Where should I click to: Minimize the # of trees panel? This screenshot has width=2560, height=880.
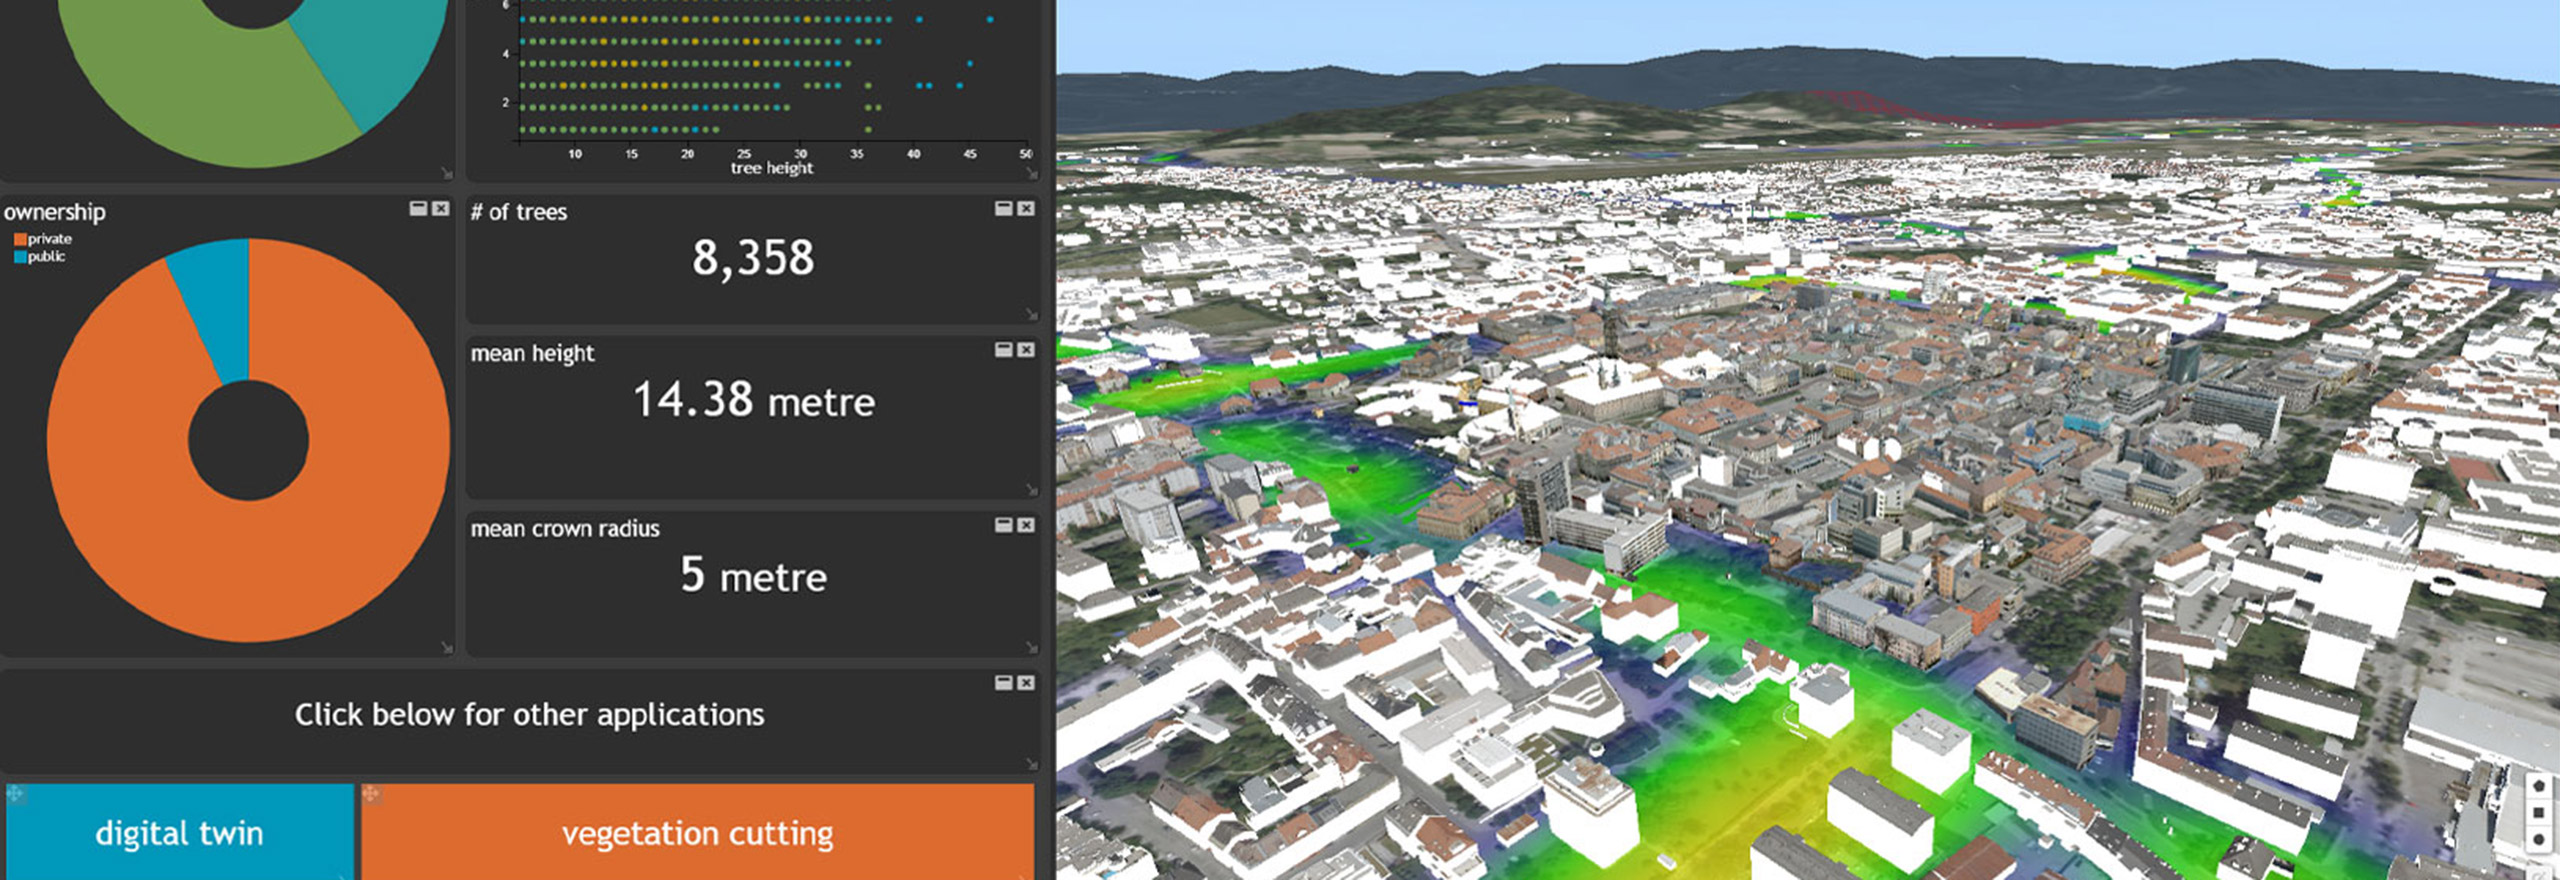pyautogui.click(x=1003, y=208)
